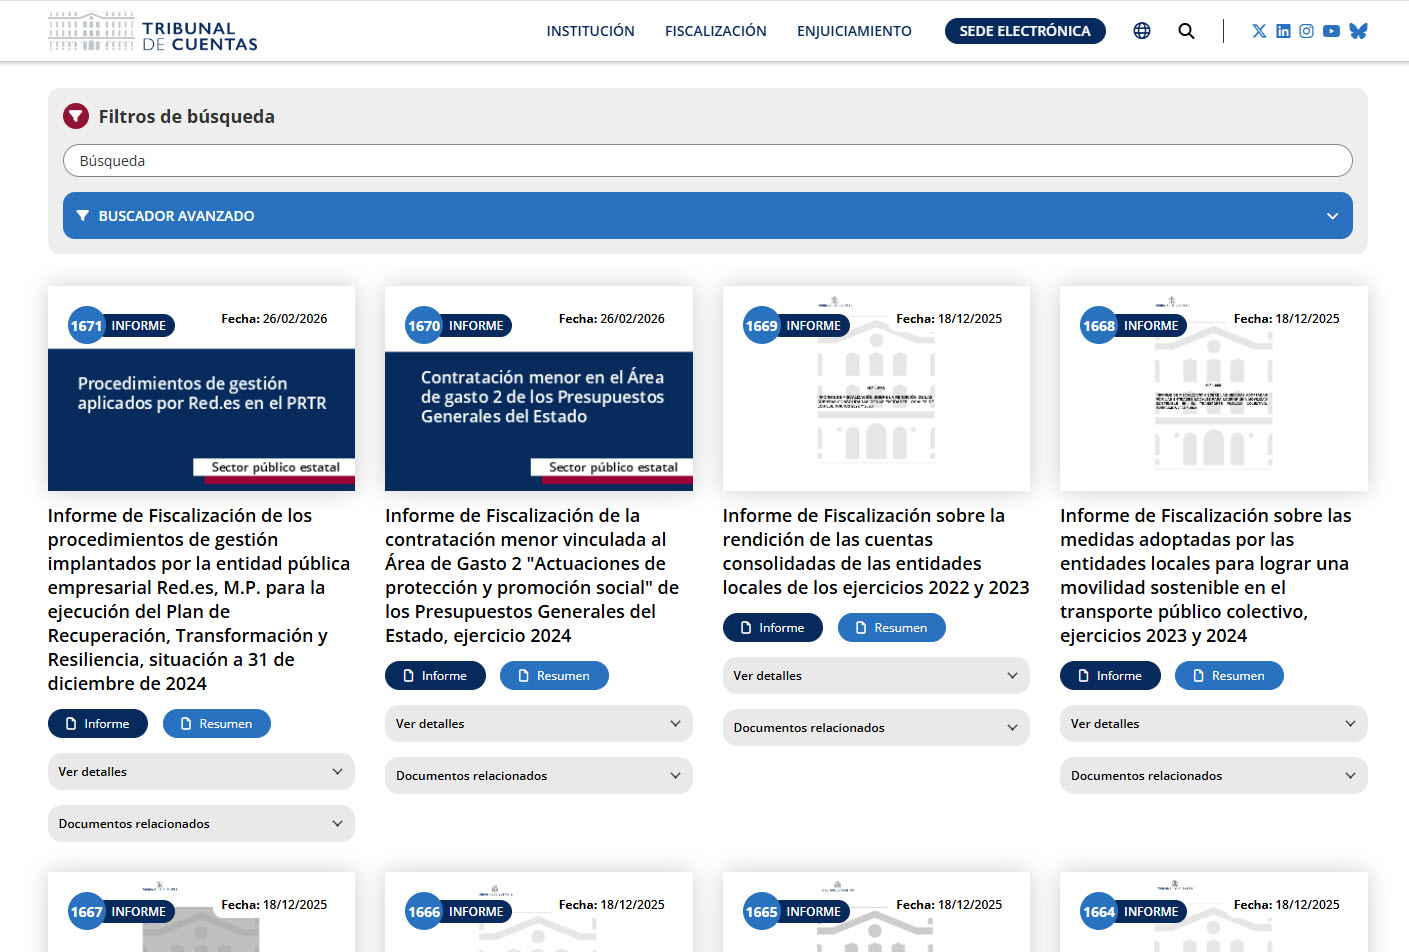The image size is (1409, 952).
Task: Open the Instagram social icon
Action: coord(1306,31)
